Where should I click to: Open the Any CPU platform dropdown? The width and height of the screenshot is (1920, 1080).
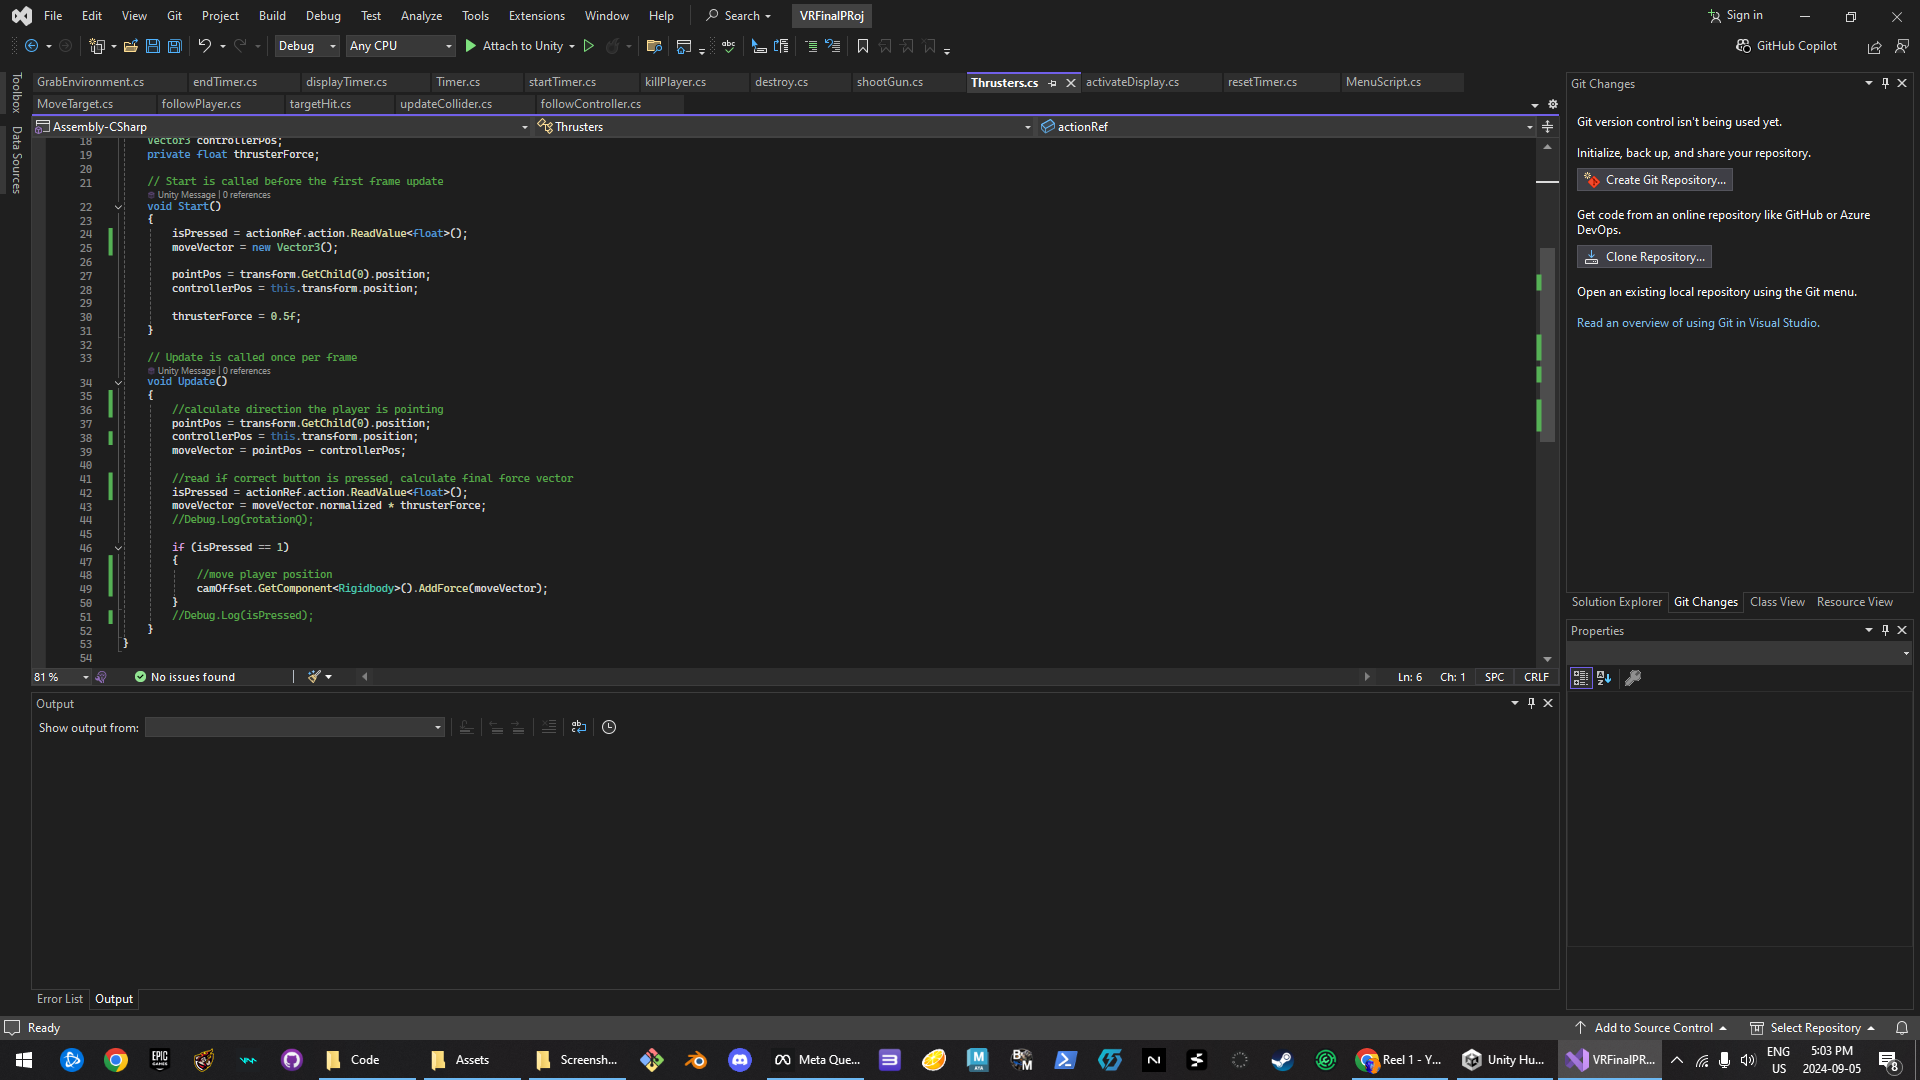[x=400, y=46]
